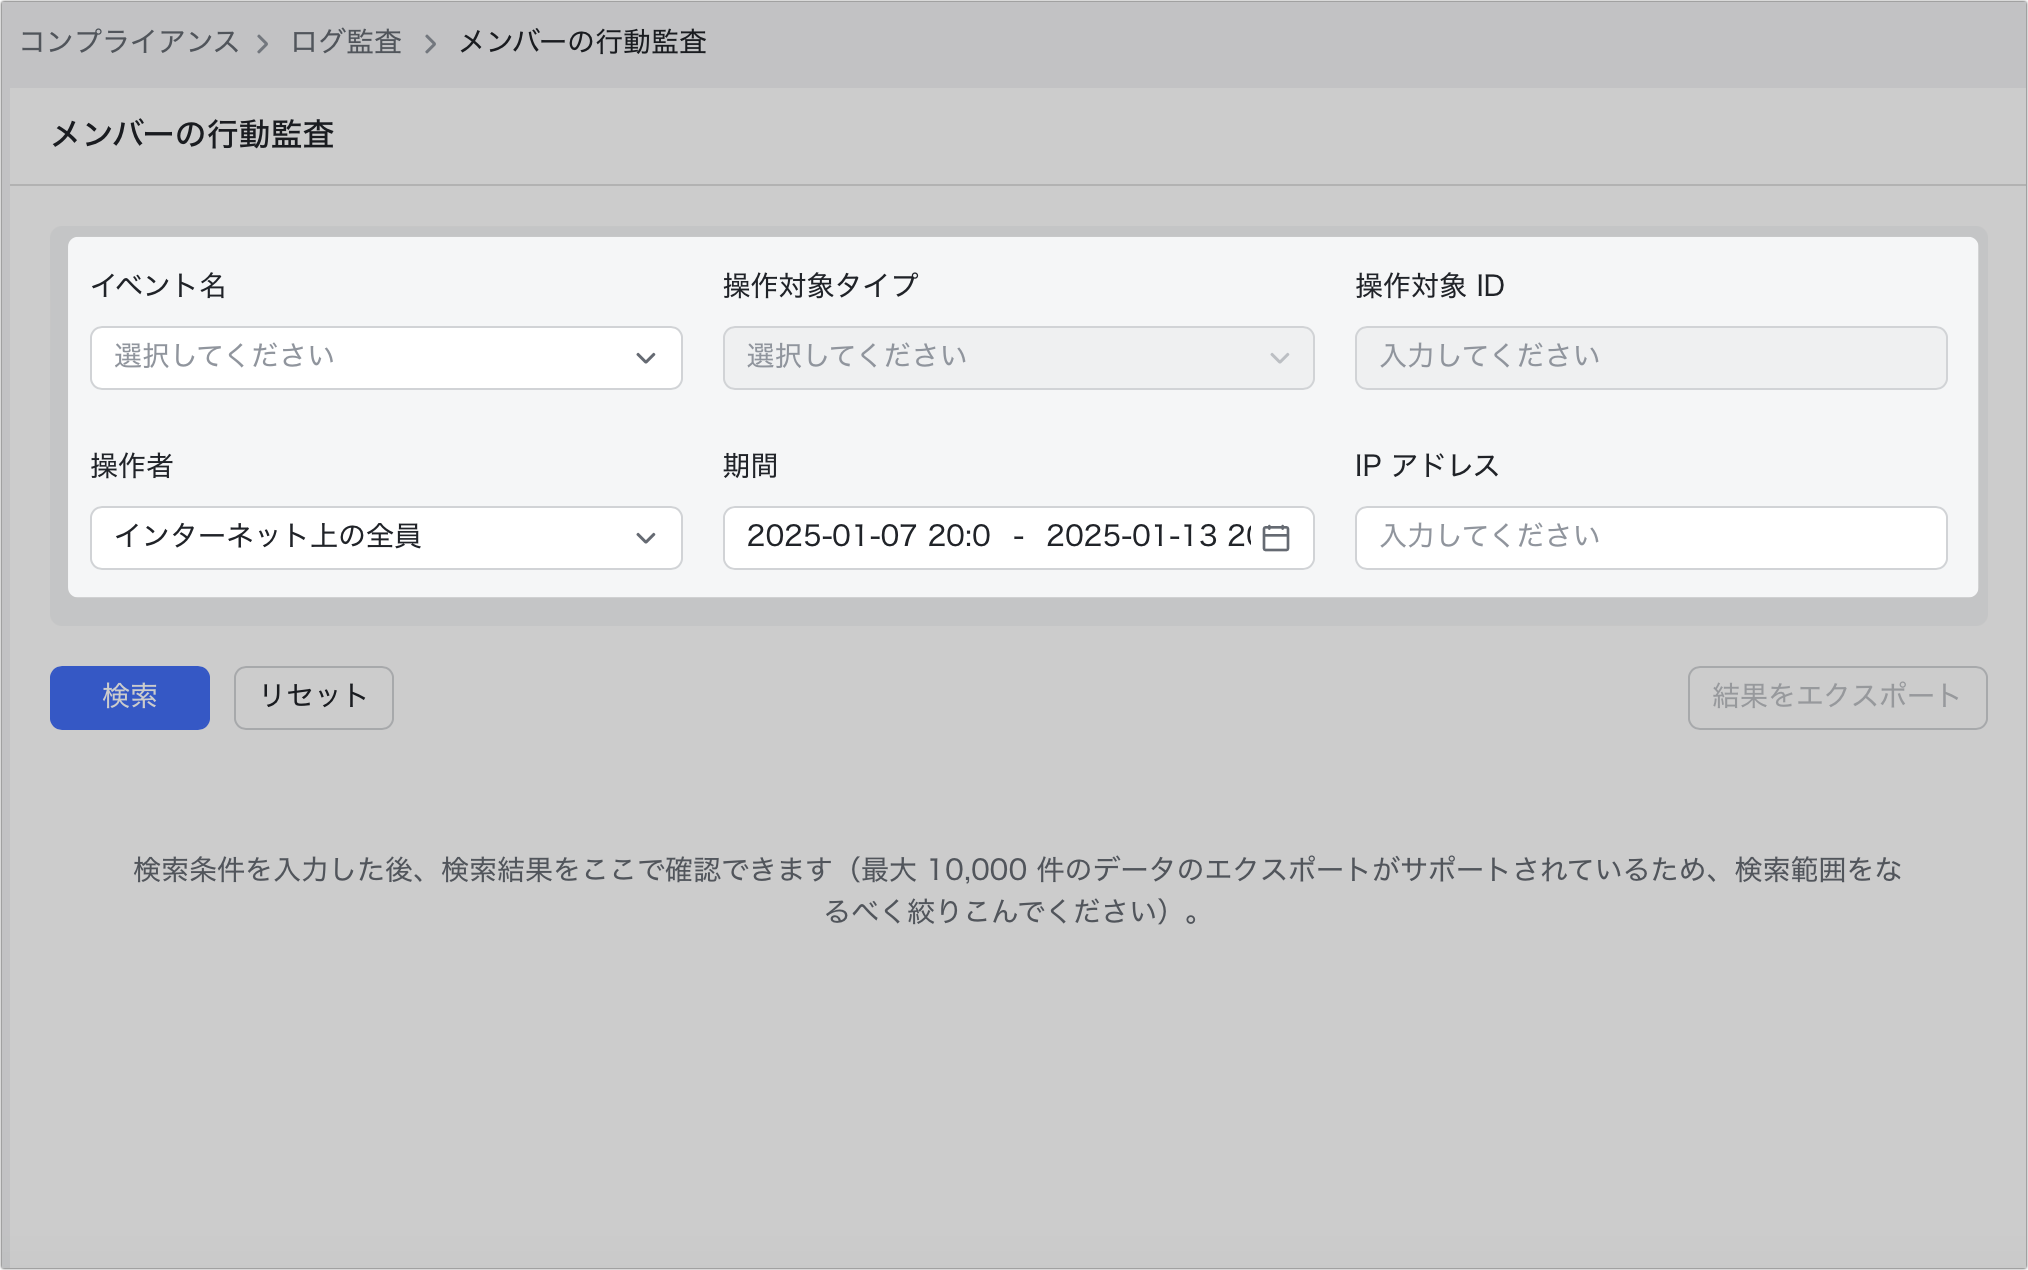Focus the IP アドレス input field

click(x=1650, y=537)
